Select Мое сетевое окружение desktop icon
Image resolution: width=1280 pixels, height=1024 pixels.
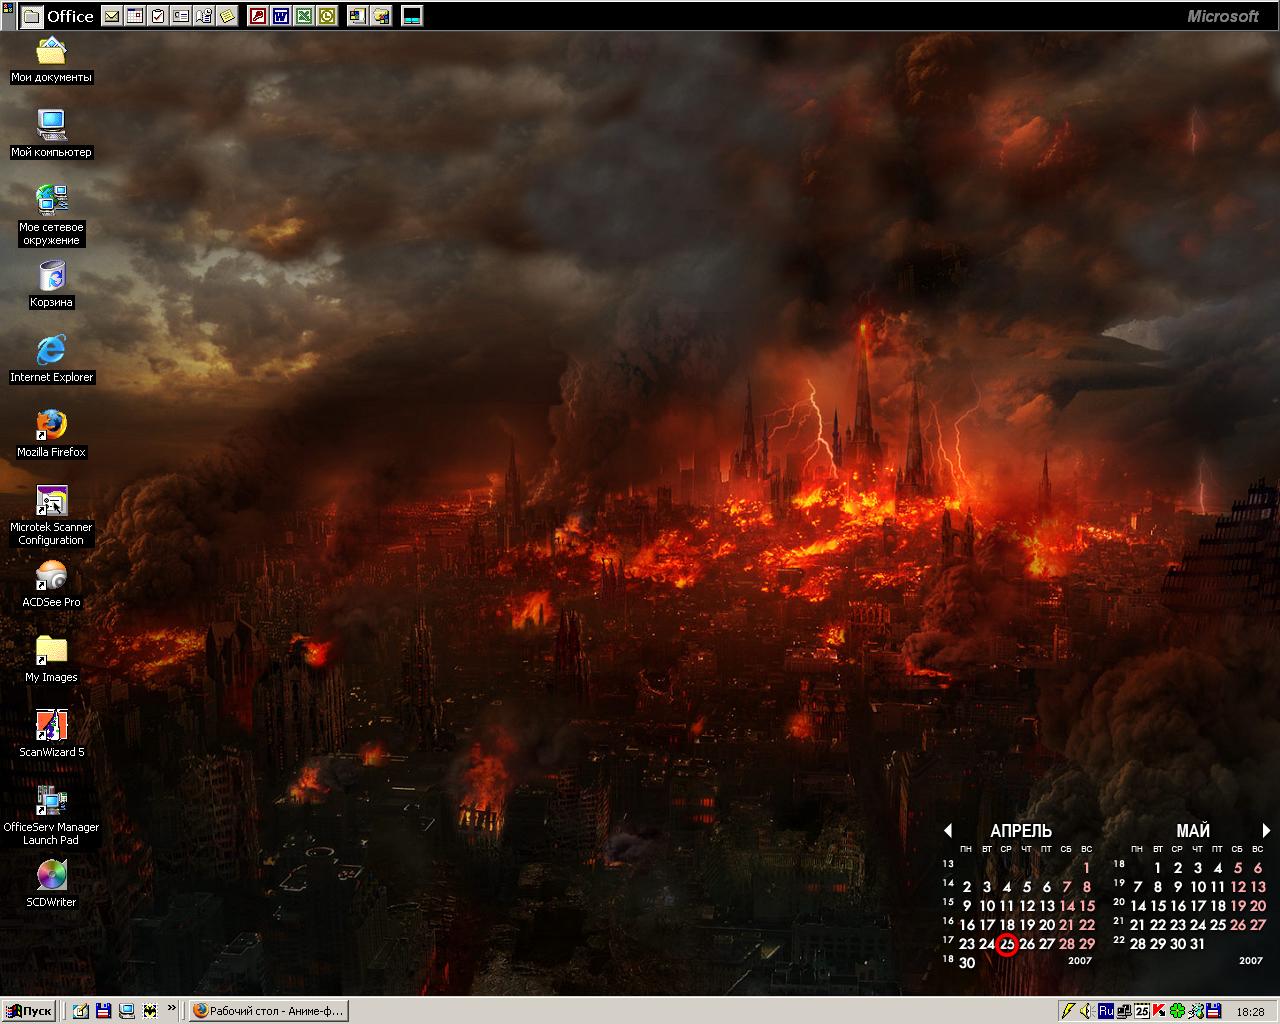pyautogui.click(x=51, y=214)
